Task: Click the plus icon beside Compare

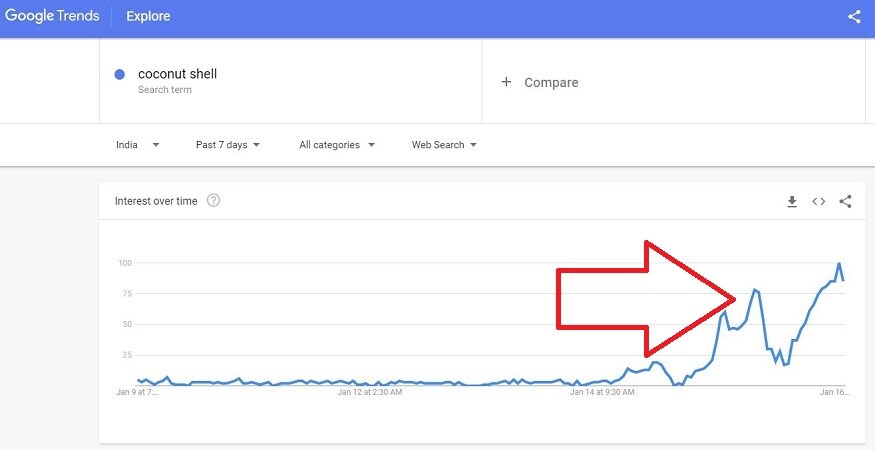Action: click(x=506, y=82)
